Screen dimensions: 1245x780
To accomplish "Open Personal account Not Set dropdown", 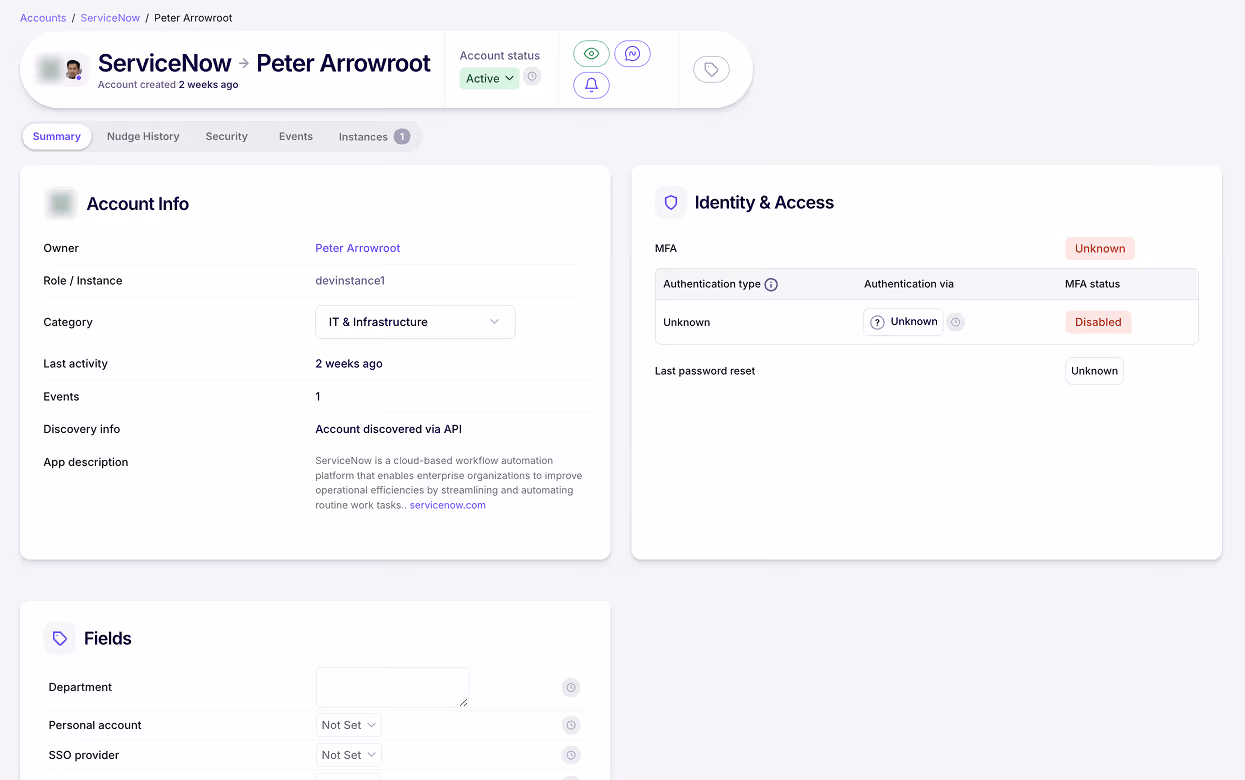I will point(348,725).
